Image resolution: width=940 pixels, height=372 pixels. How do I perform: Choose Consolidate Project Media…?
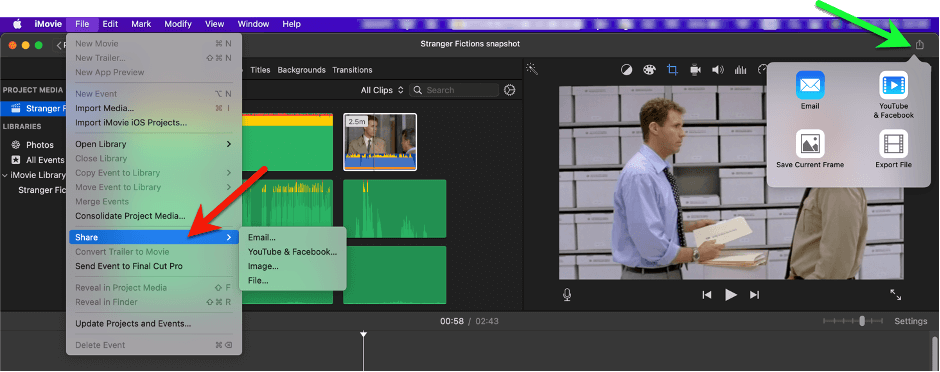(x=153, y=216)
